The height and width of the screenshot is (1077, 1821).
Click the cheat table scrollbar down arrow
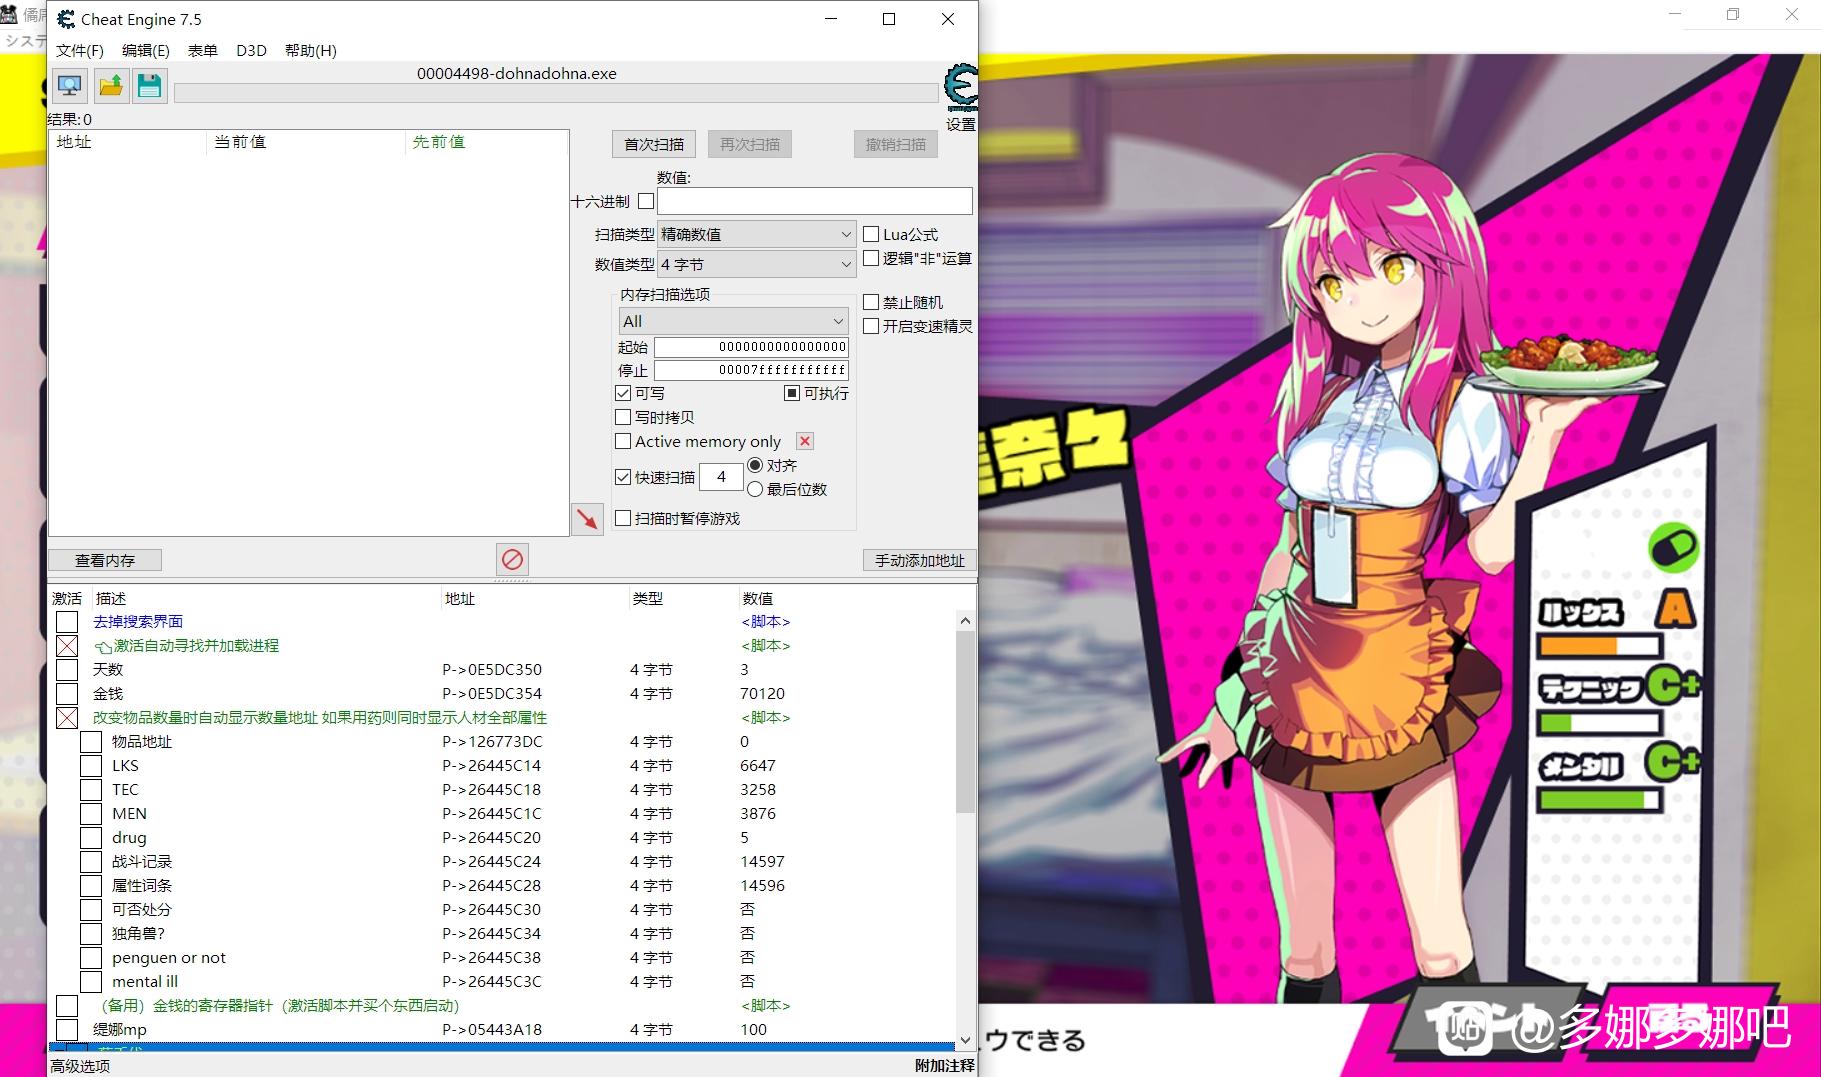[x=965, y=1039]
